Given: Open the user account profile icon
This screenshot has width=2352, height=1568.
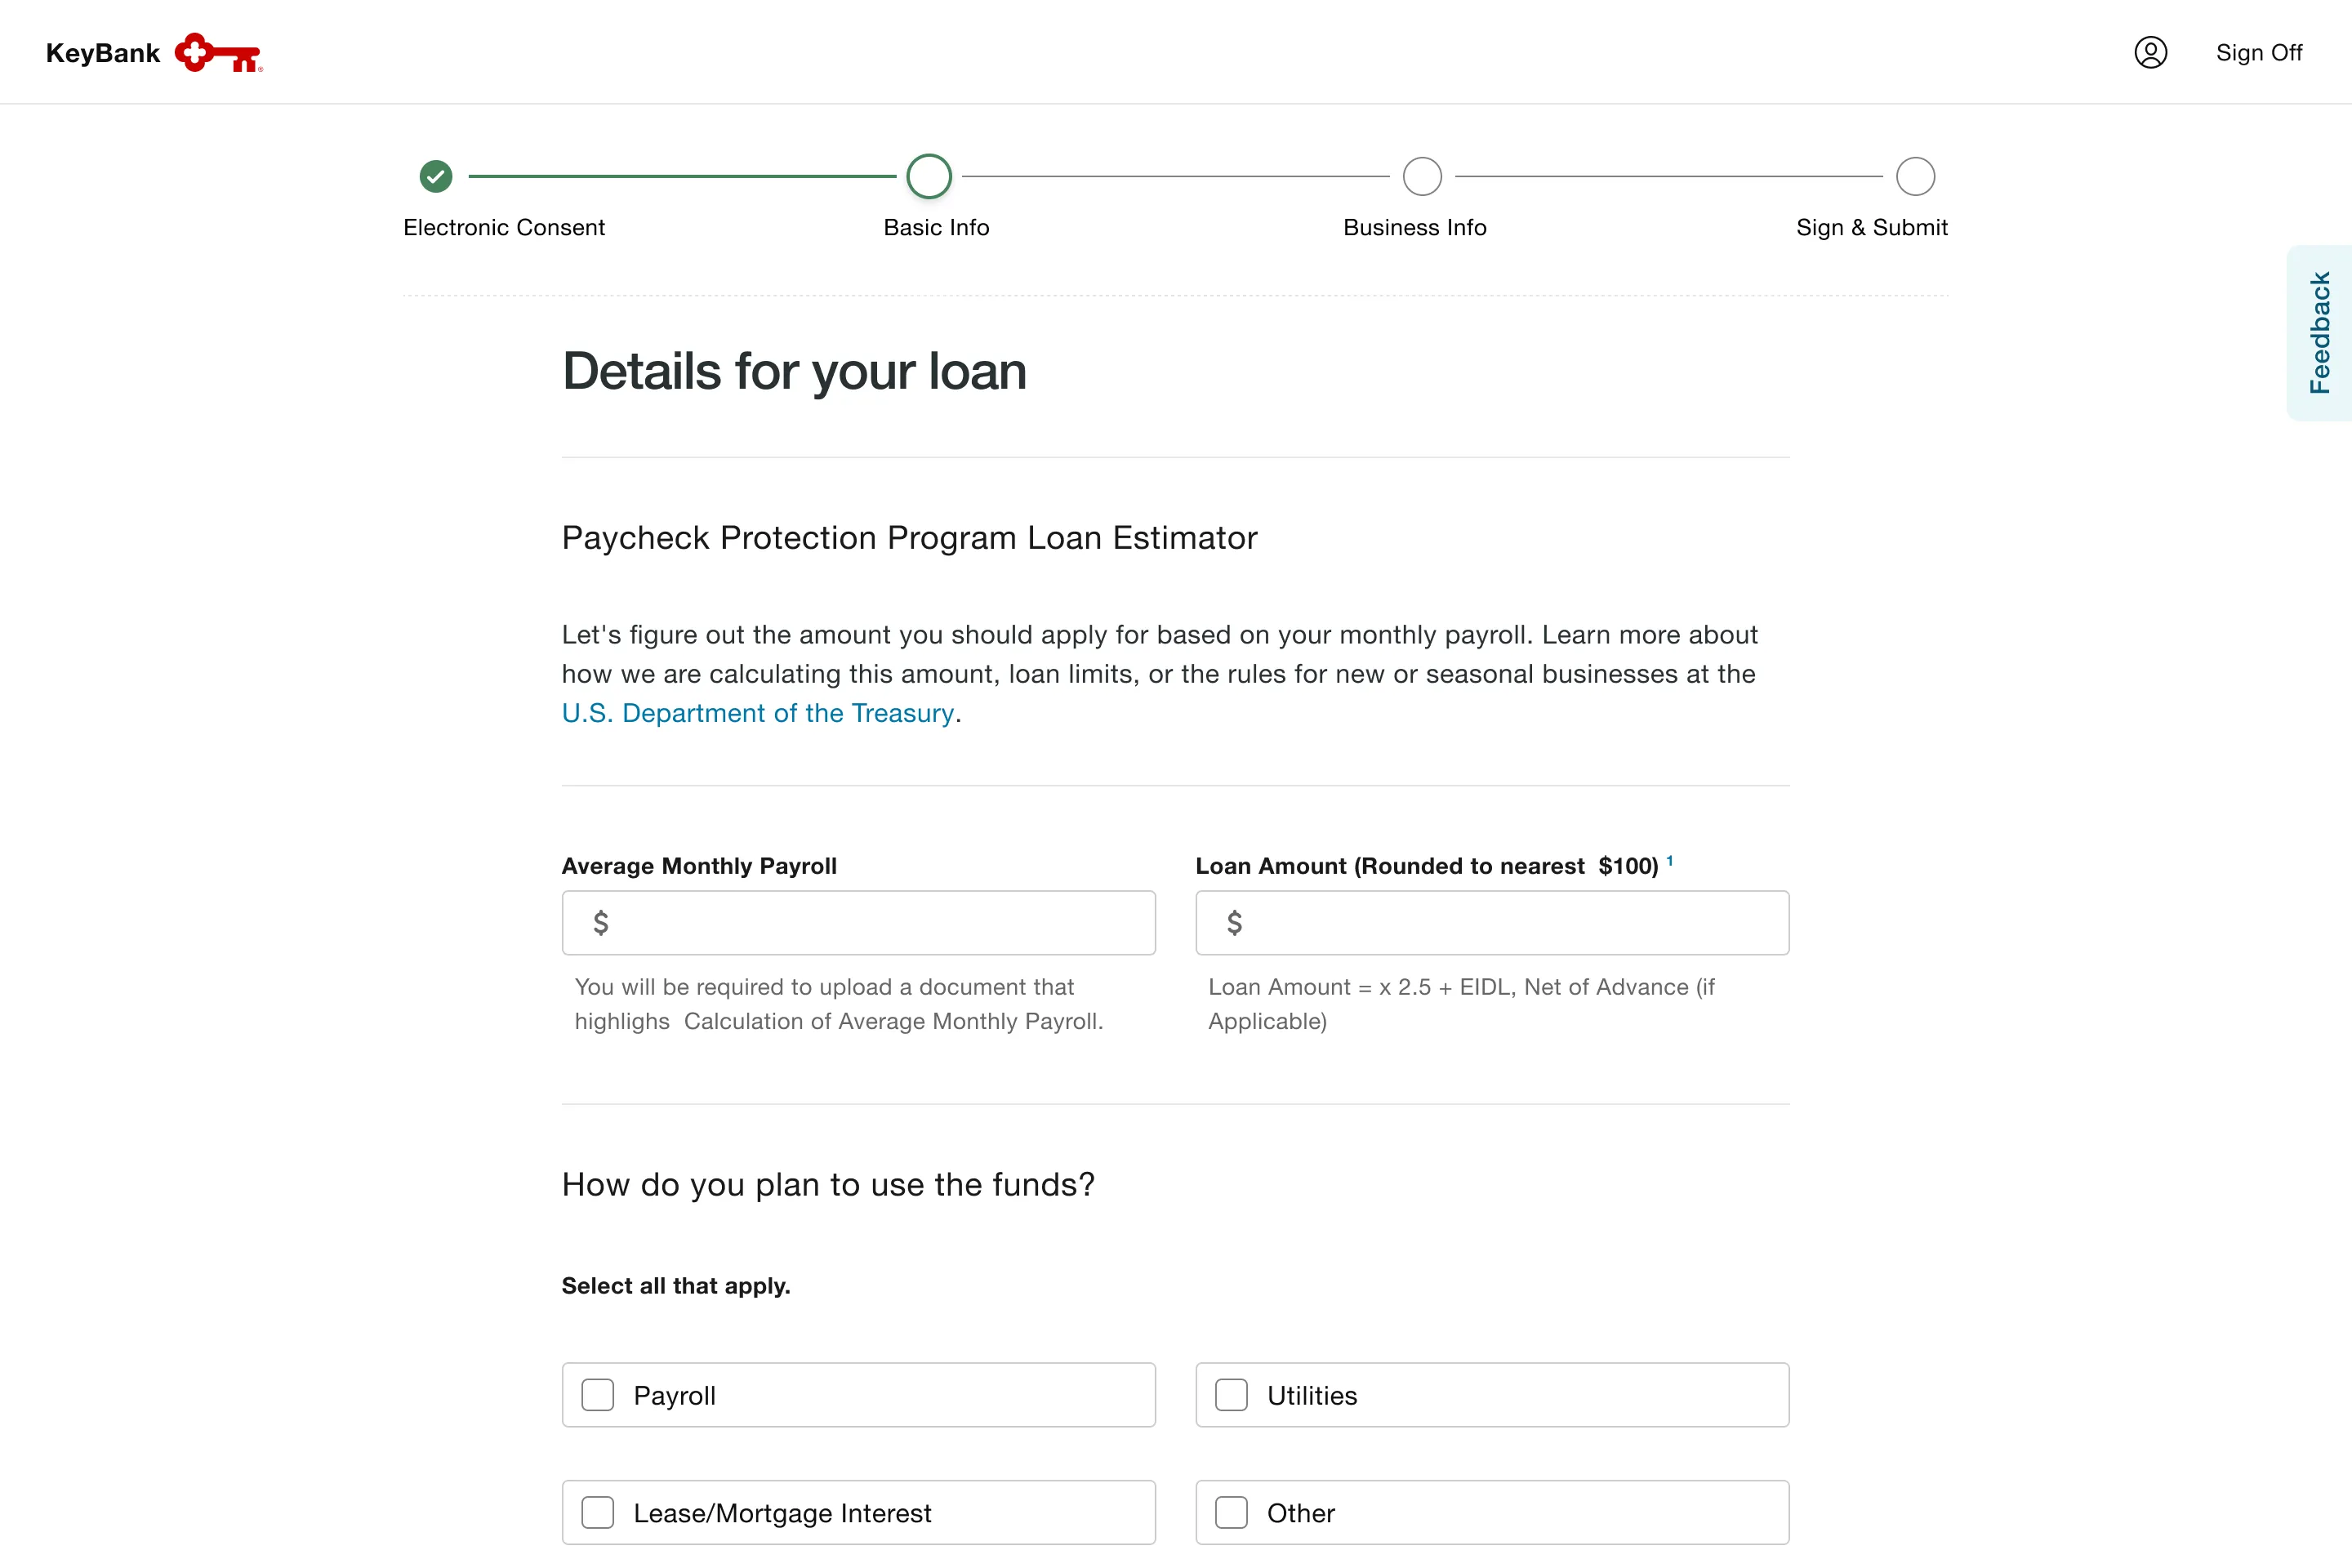Looking at the screenshot, I should (2152, 52).
